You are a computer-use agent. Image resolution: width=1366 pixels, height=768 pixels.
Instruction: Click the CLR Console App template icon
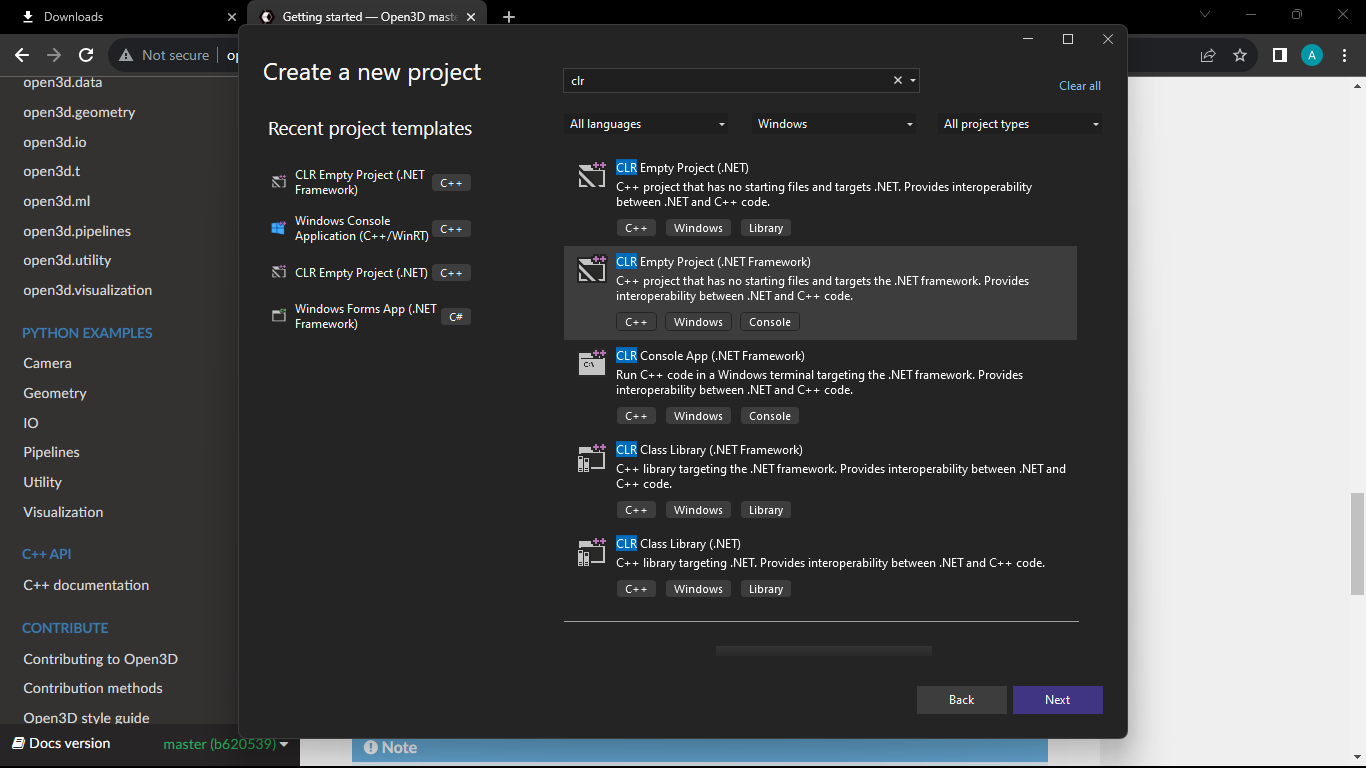(592, 362)
